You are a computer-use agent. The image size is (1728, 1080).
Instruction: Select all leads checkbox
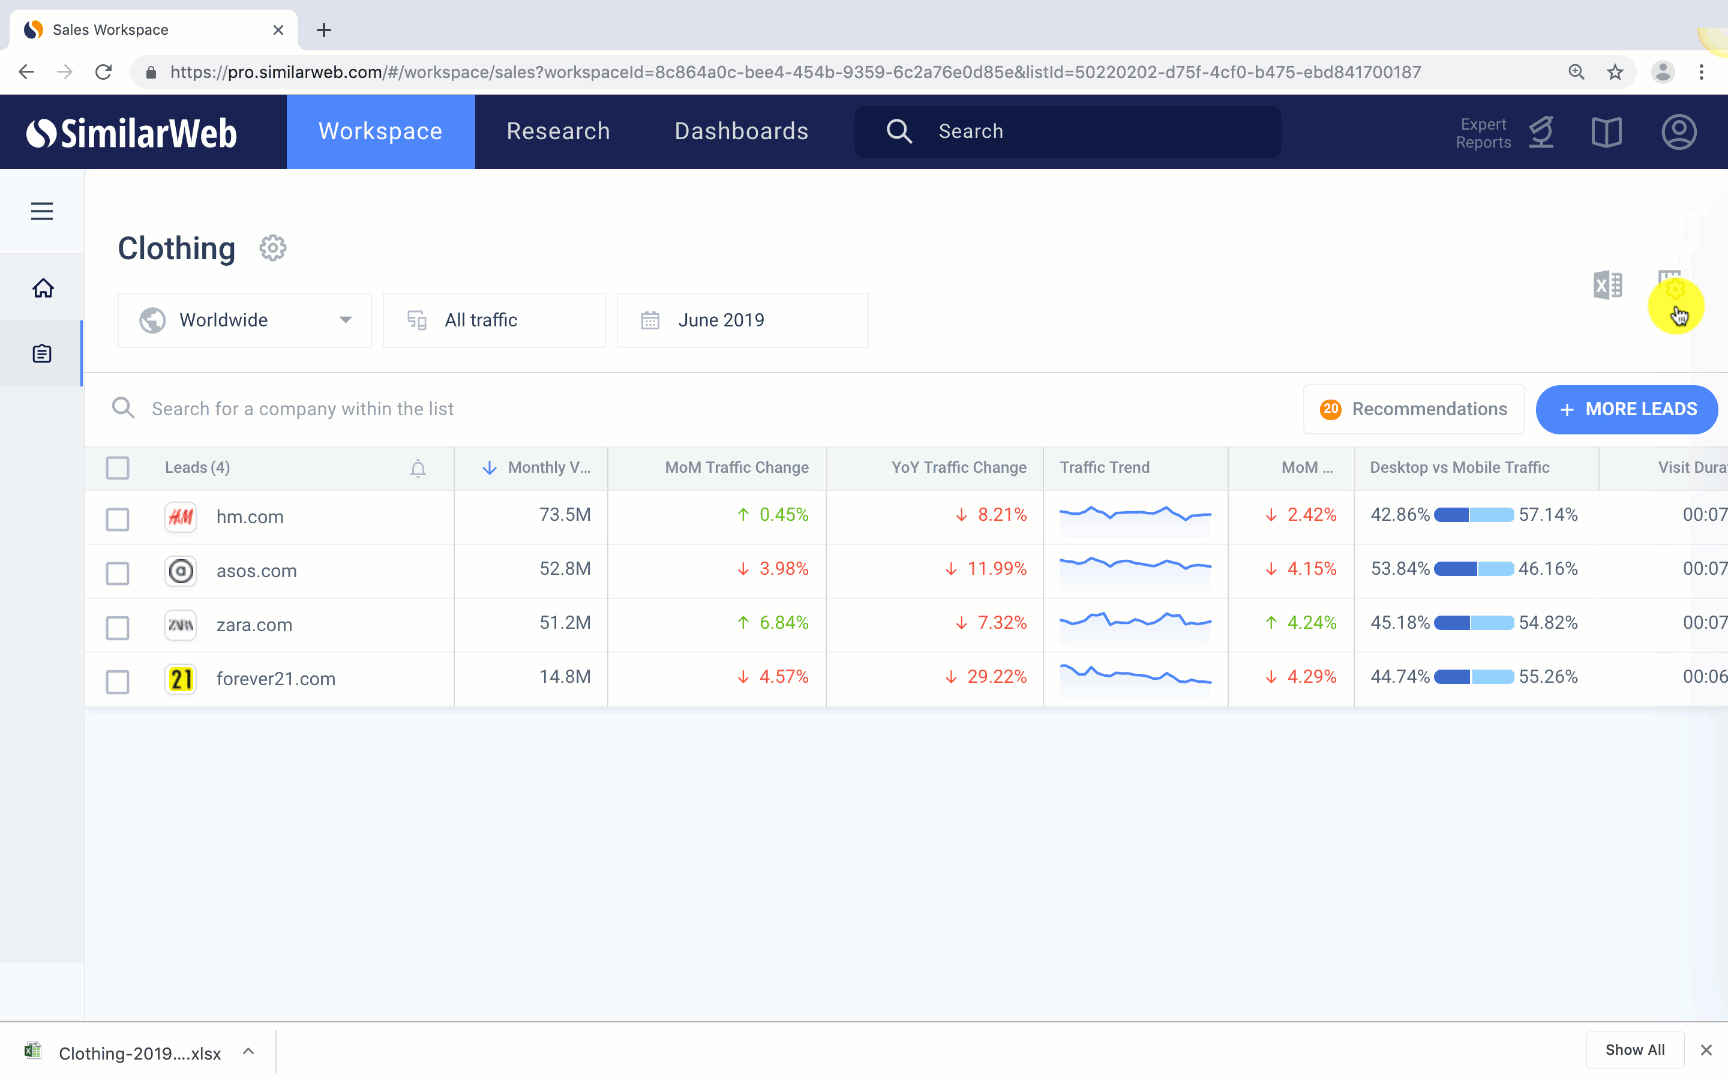tap(118, 468)
